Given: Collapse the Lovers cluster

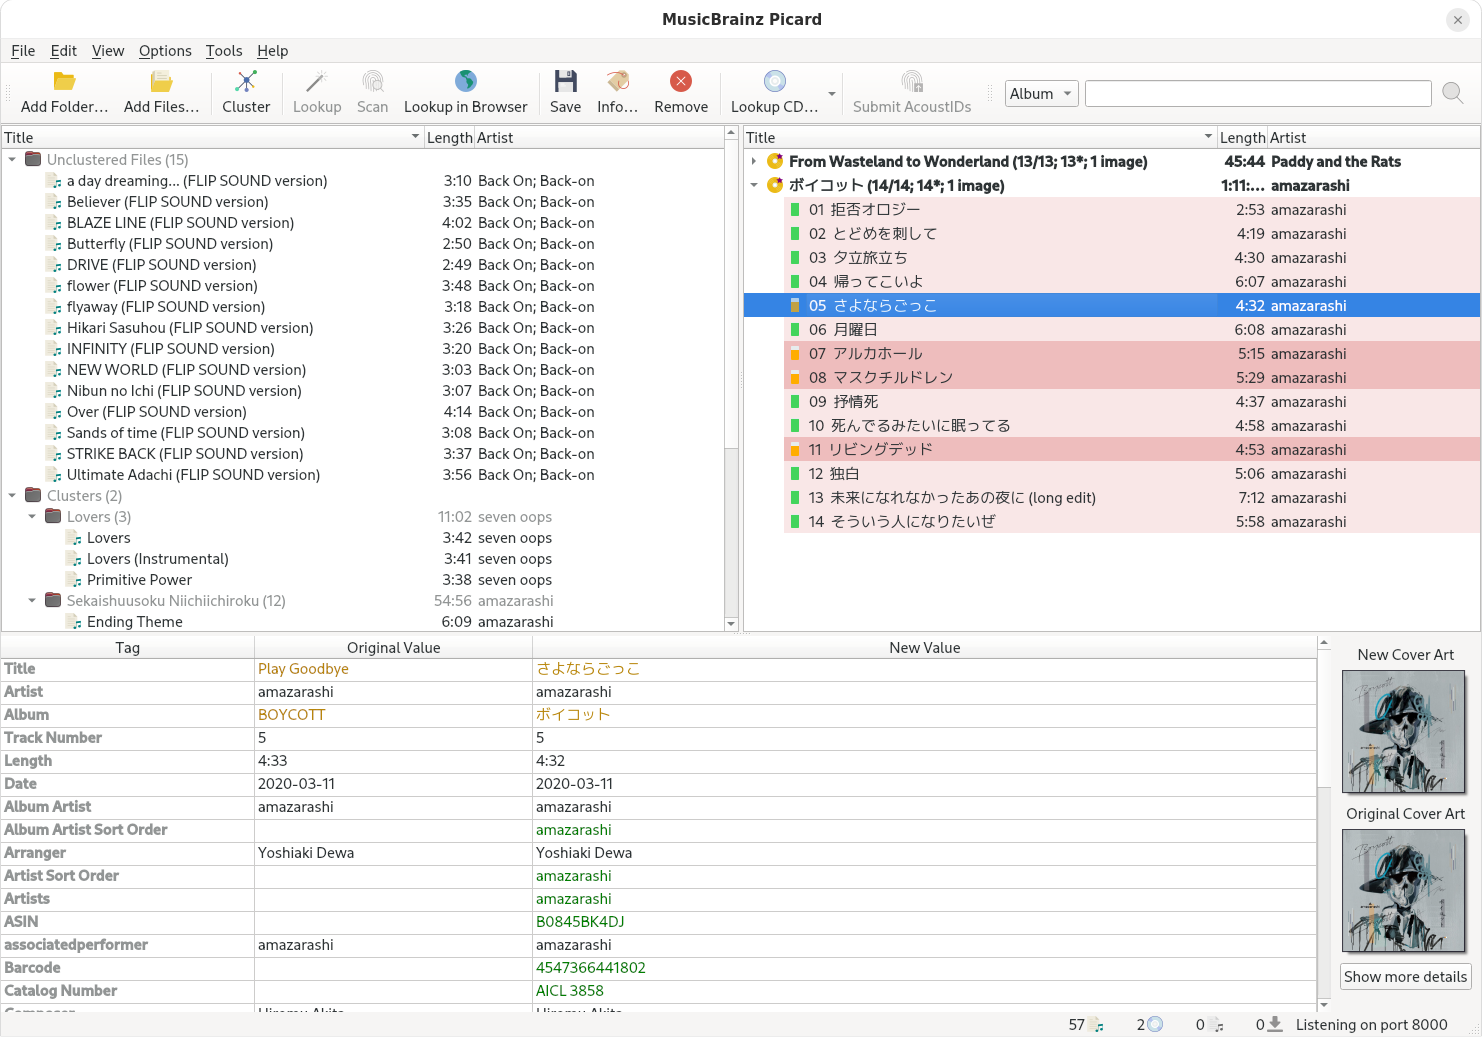Looking at the screenshot, I should pos(32,517).
